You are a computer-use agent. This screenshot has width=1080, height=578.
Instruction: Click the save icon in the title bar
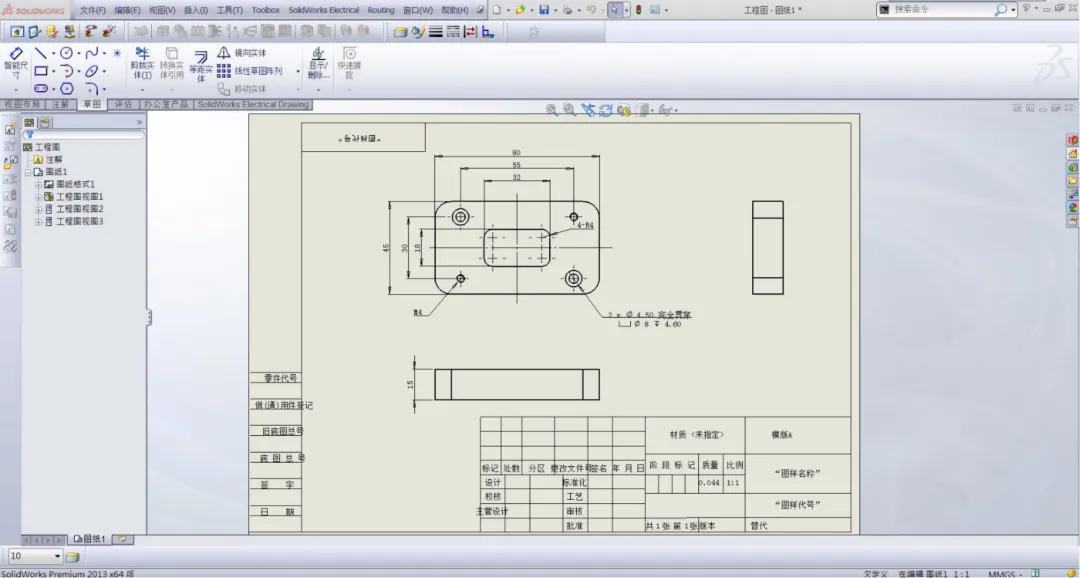point(543,9)
